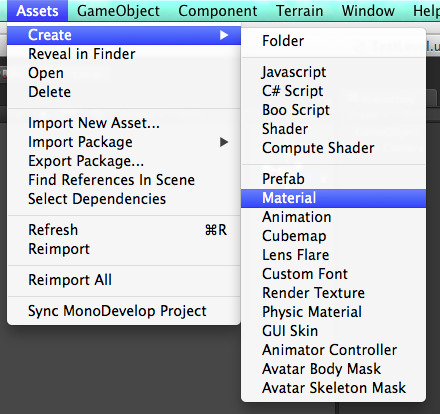Create a new GUI Skin
440x414 pixels.
click(x=333, y=331)
